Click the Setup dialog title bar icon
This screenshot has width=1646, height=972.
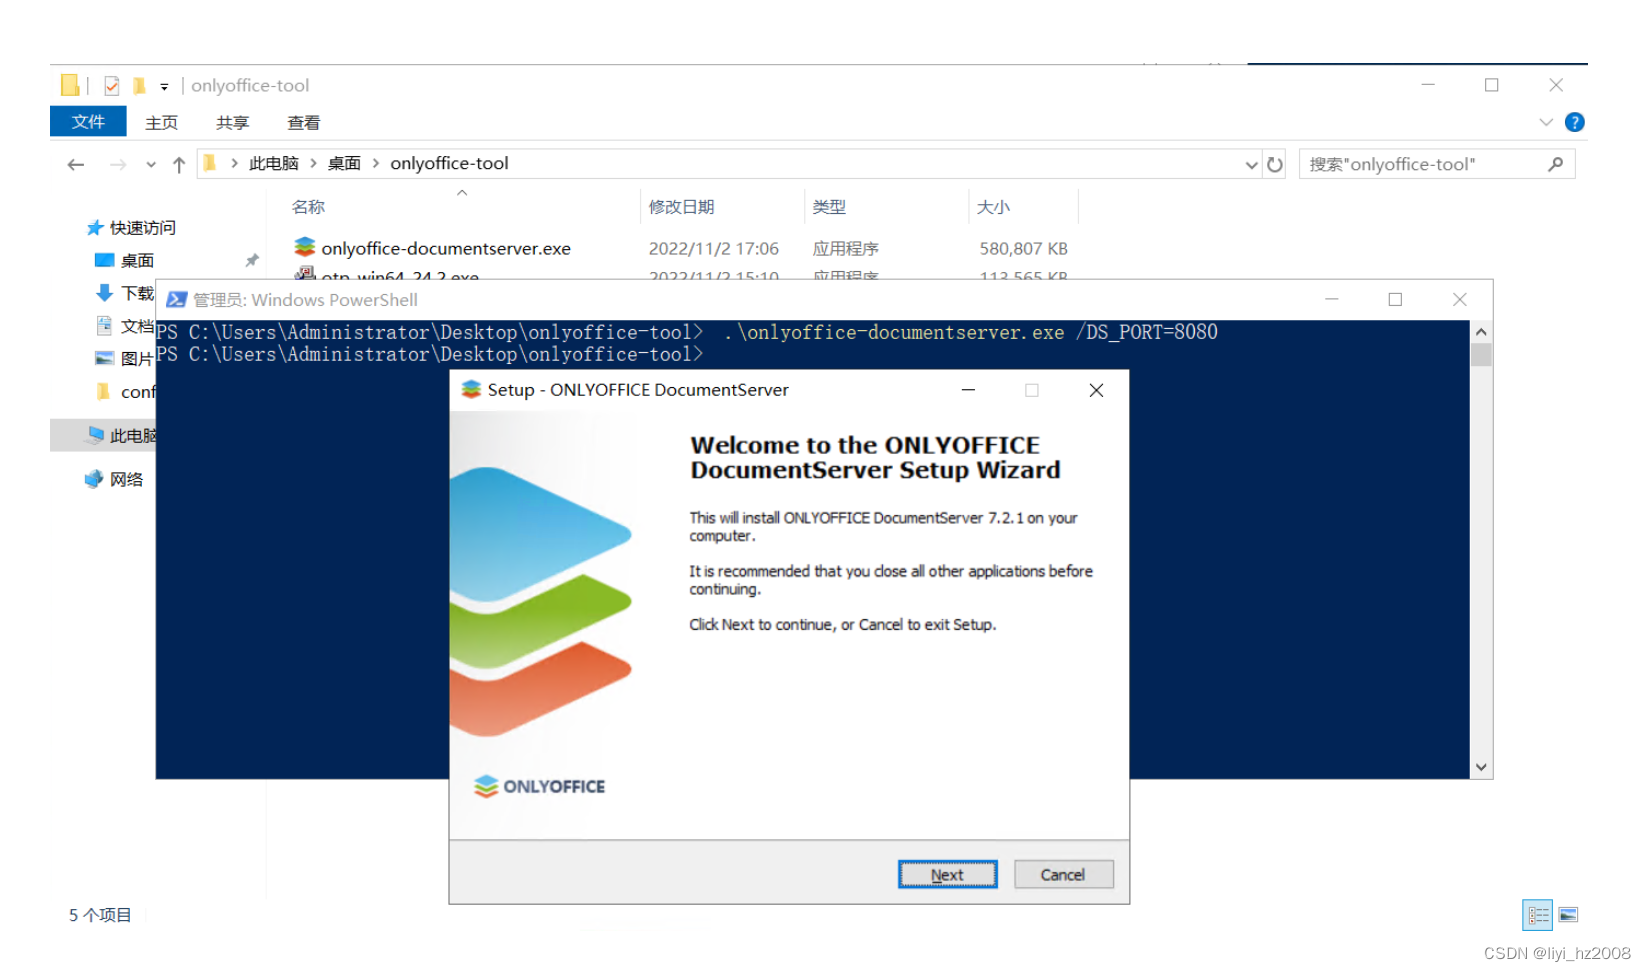(471, 390)
